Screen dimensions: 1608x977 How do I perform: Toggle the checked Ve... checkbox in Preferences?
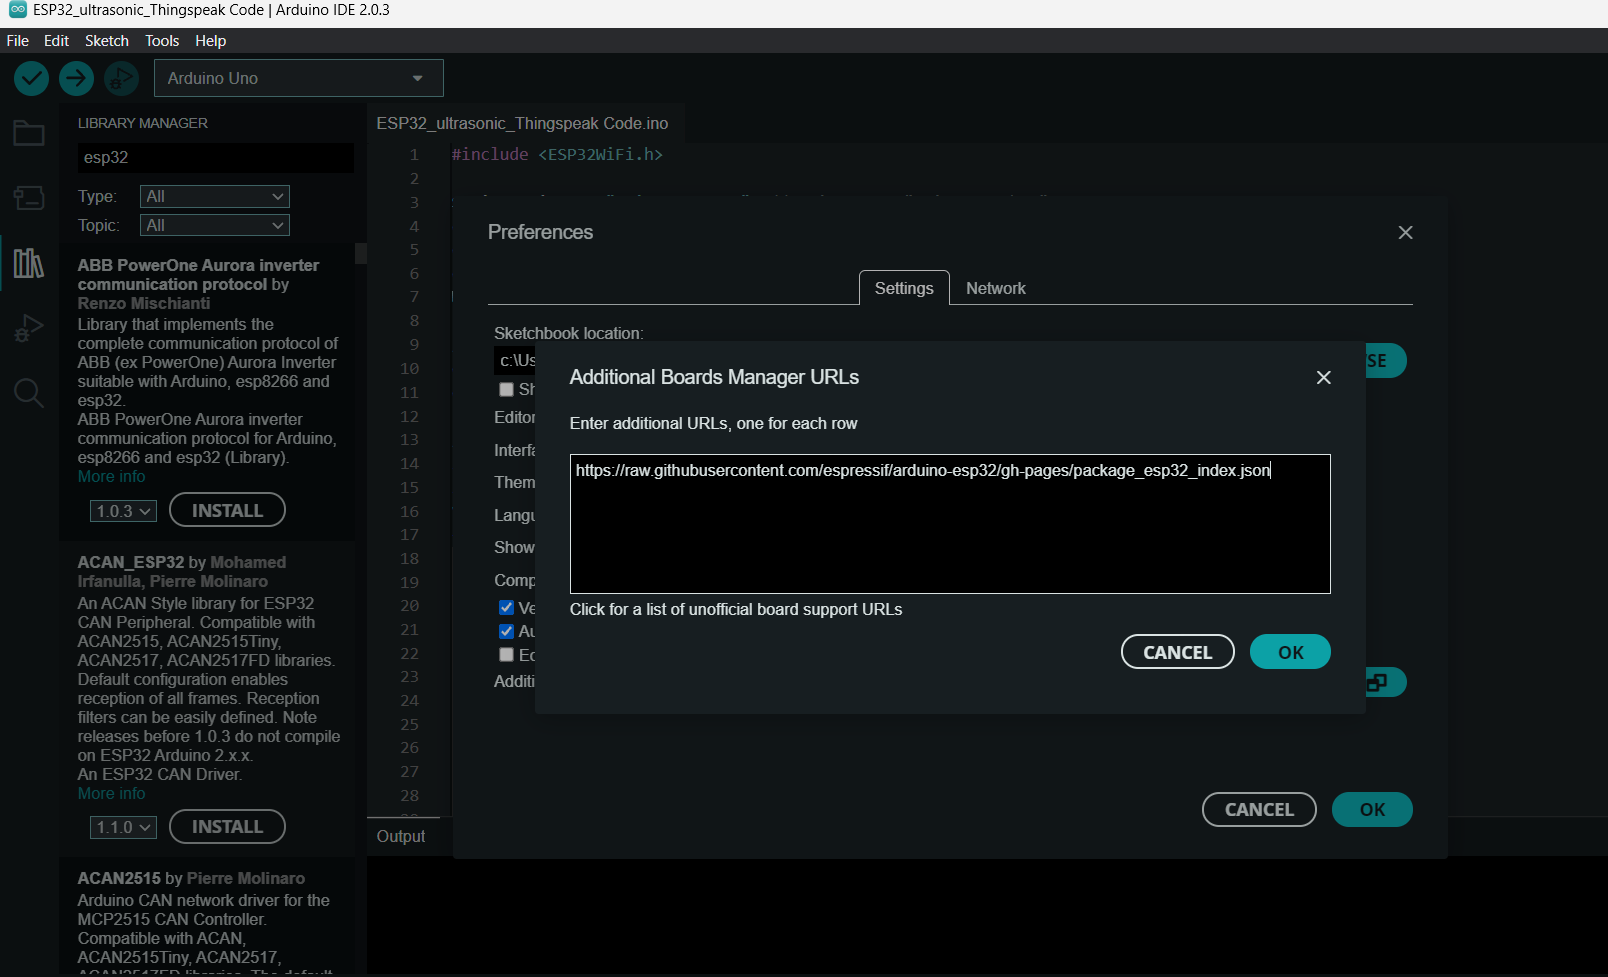tap(506, 607)
